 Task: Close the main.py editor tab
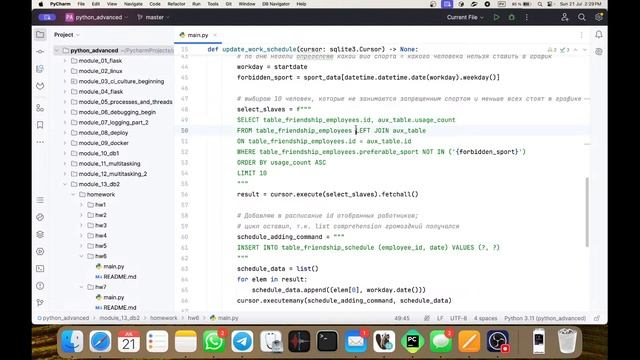[x=215, y=35]
